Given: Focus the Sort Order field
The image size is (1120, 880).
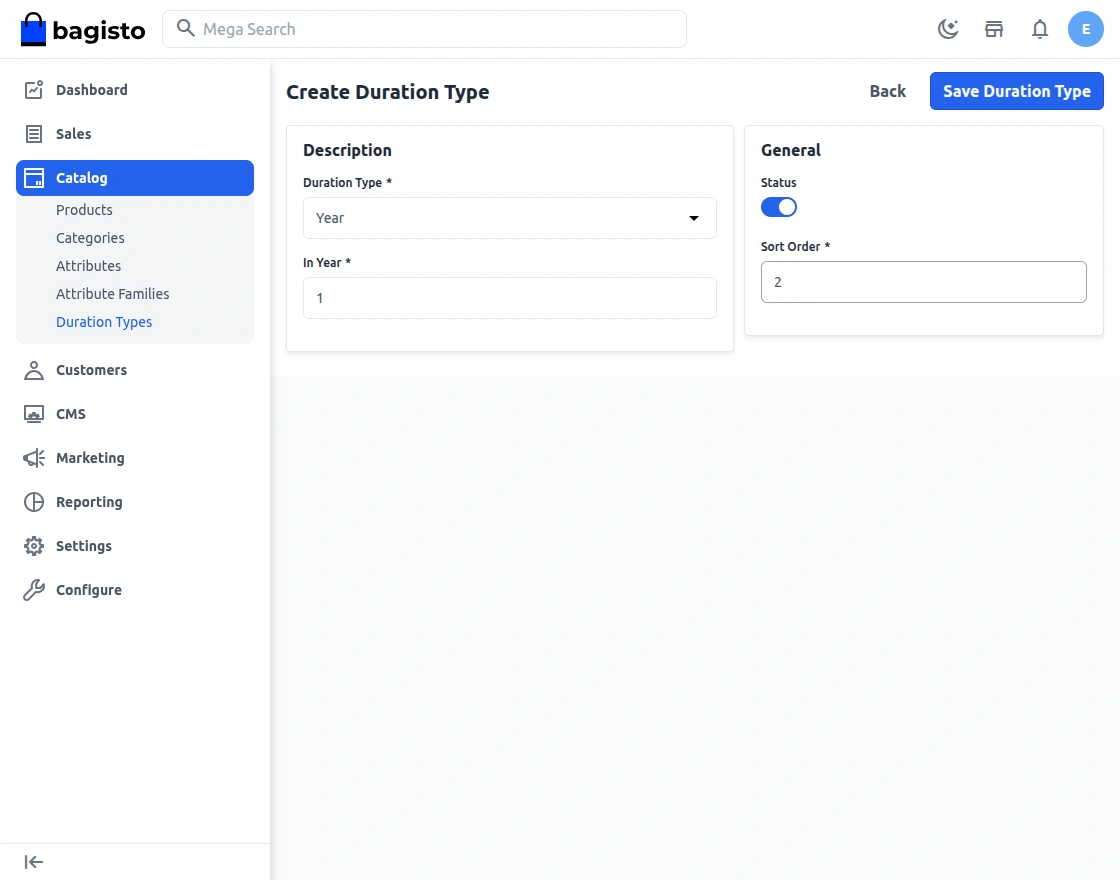Looking at the screenshot, I should [923, 282].
